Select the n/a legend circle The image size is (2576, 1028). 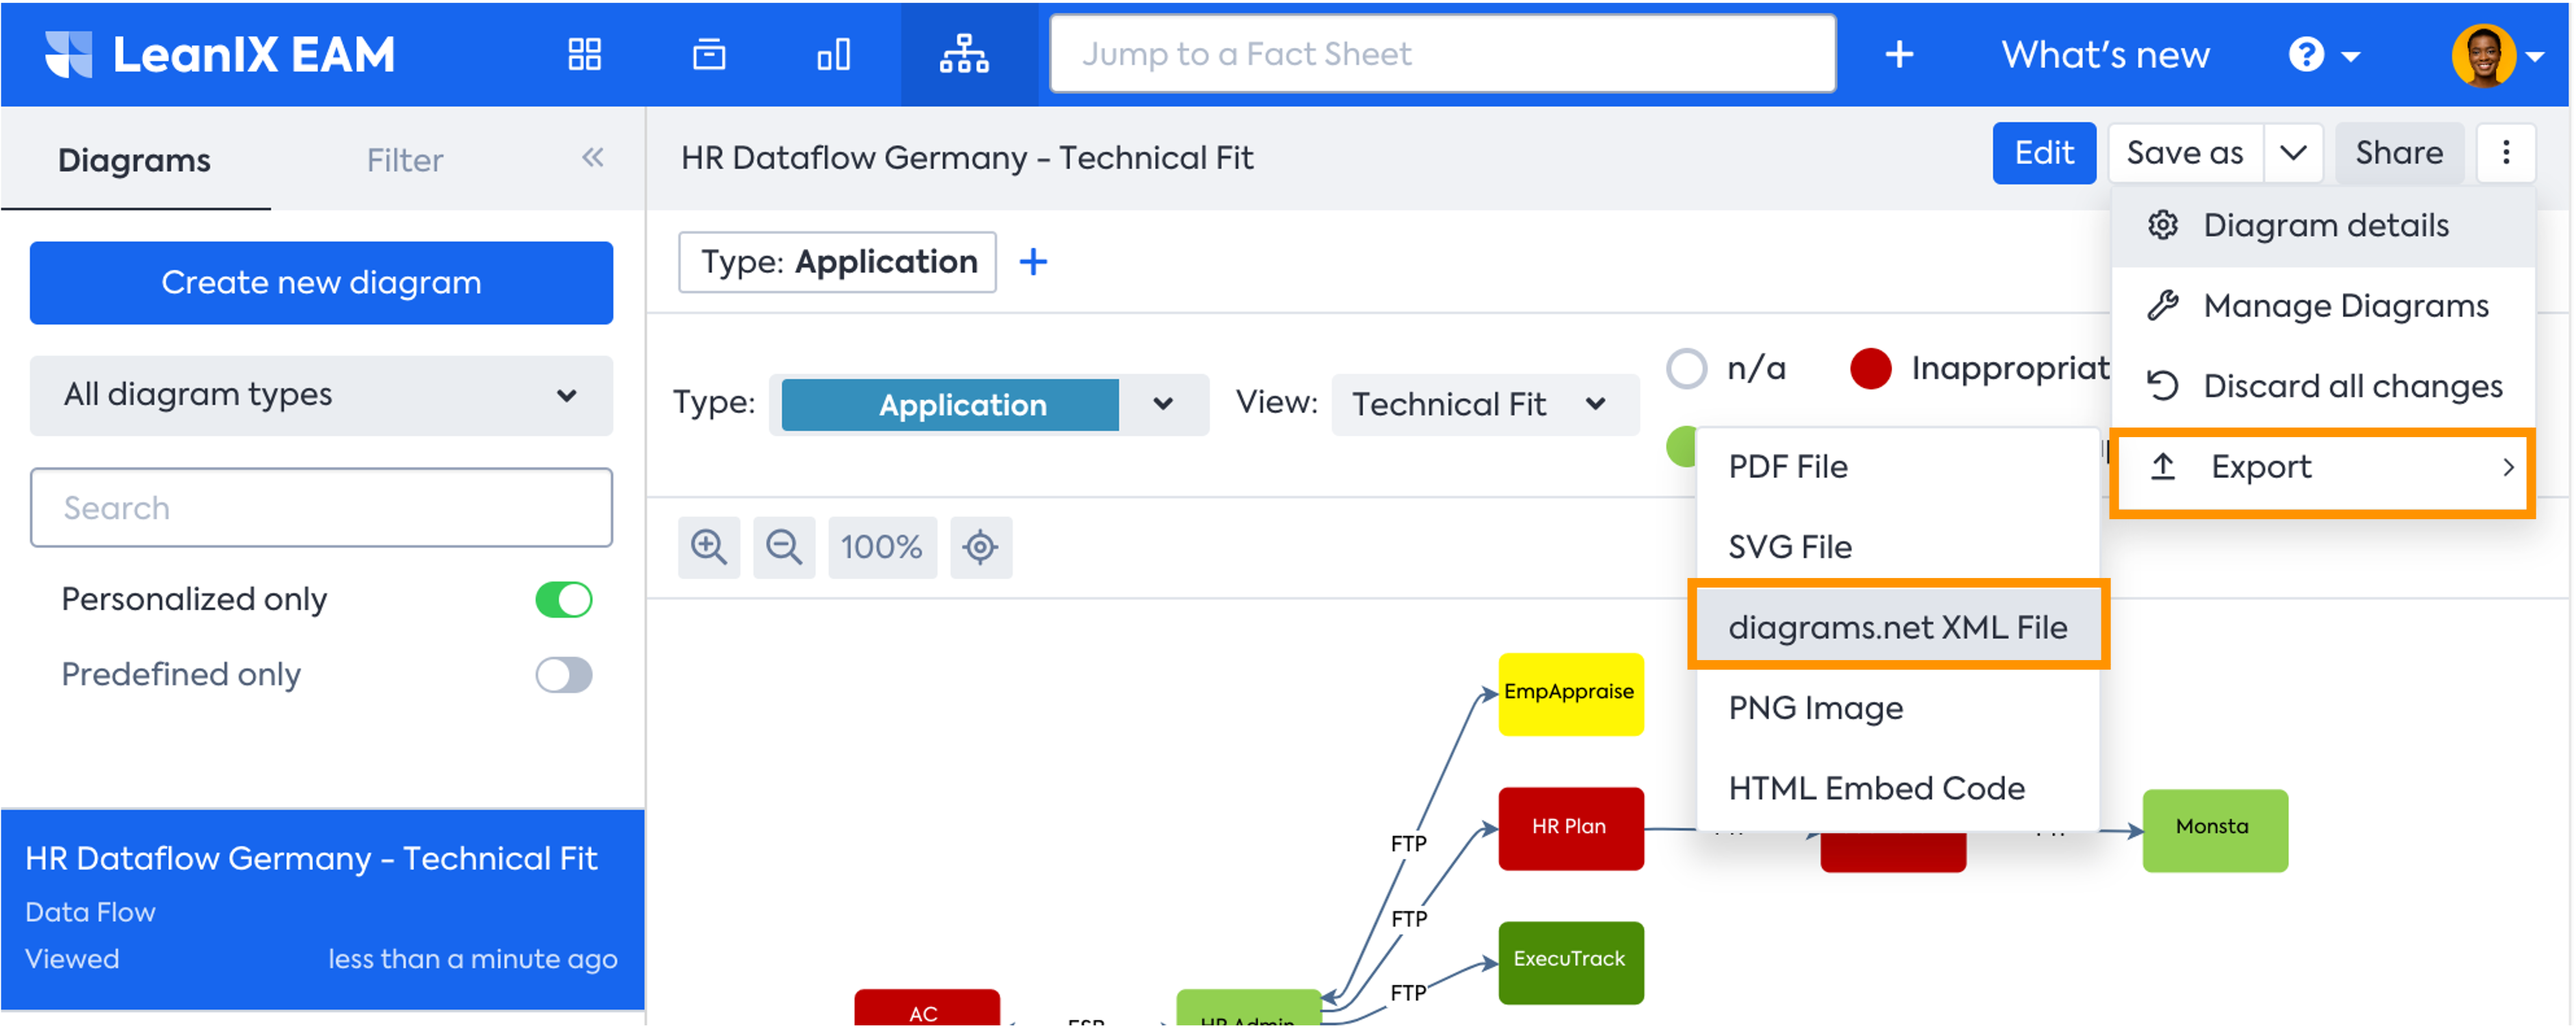point(1687,368)
